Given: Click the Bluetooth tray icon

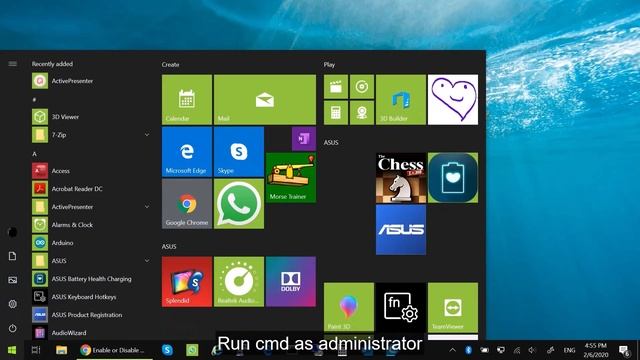Looking at the screenshot, I should point(468,350).
